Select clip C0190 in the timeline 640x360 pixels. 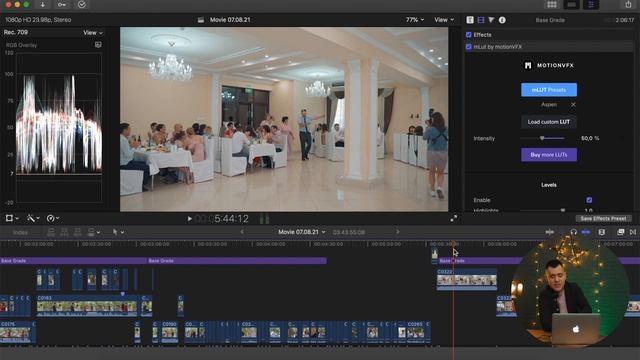tap(169, 332)
